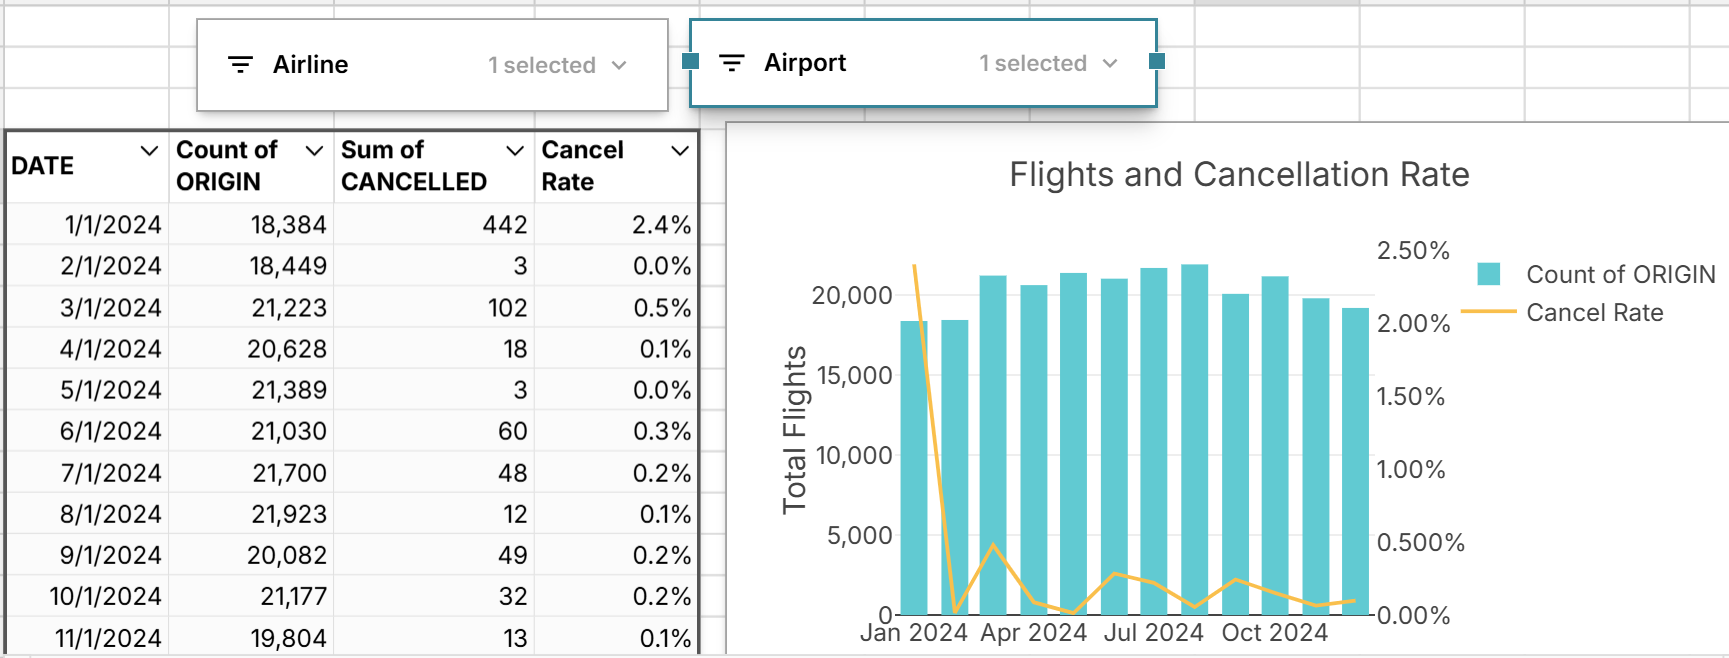Select the Flights and Cancellation Rate chart title
This screenshot has height=658, width=1729.
(1238, 175)
